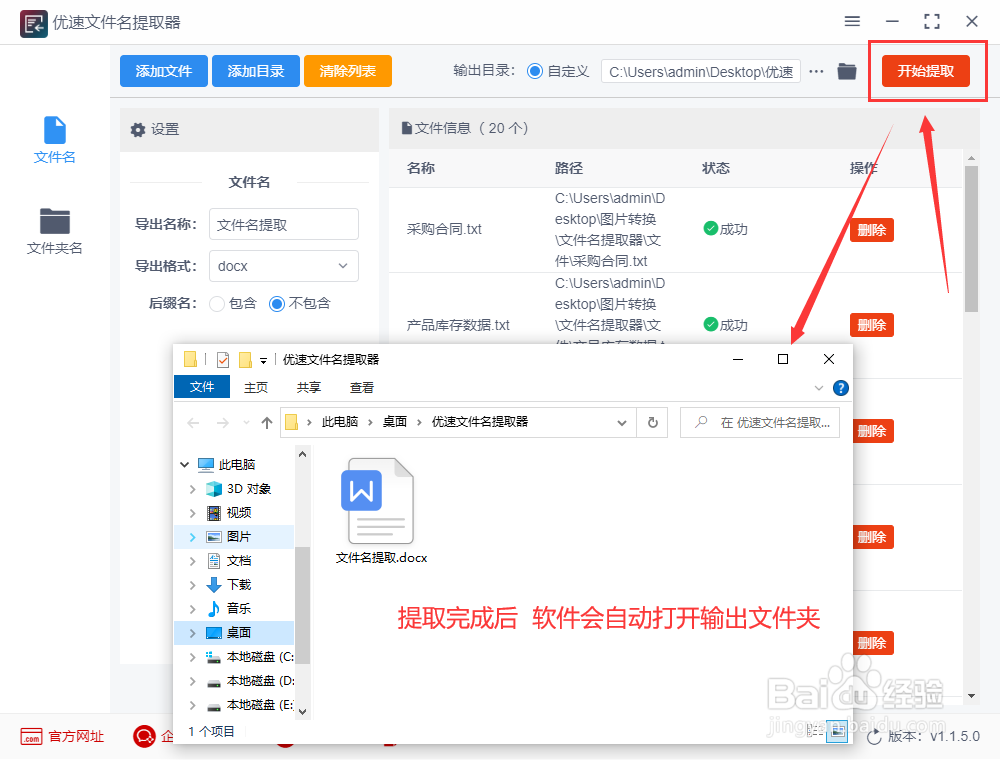1000x760 pixels.
Task: Select 包含 suffix option
Action: [217, 304]
